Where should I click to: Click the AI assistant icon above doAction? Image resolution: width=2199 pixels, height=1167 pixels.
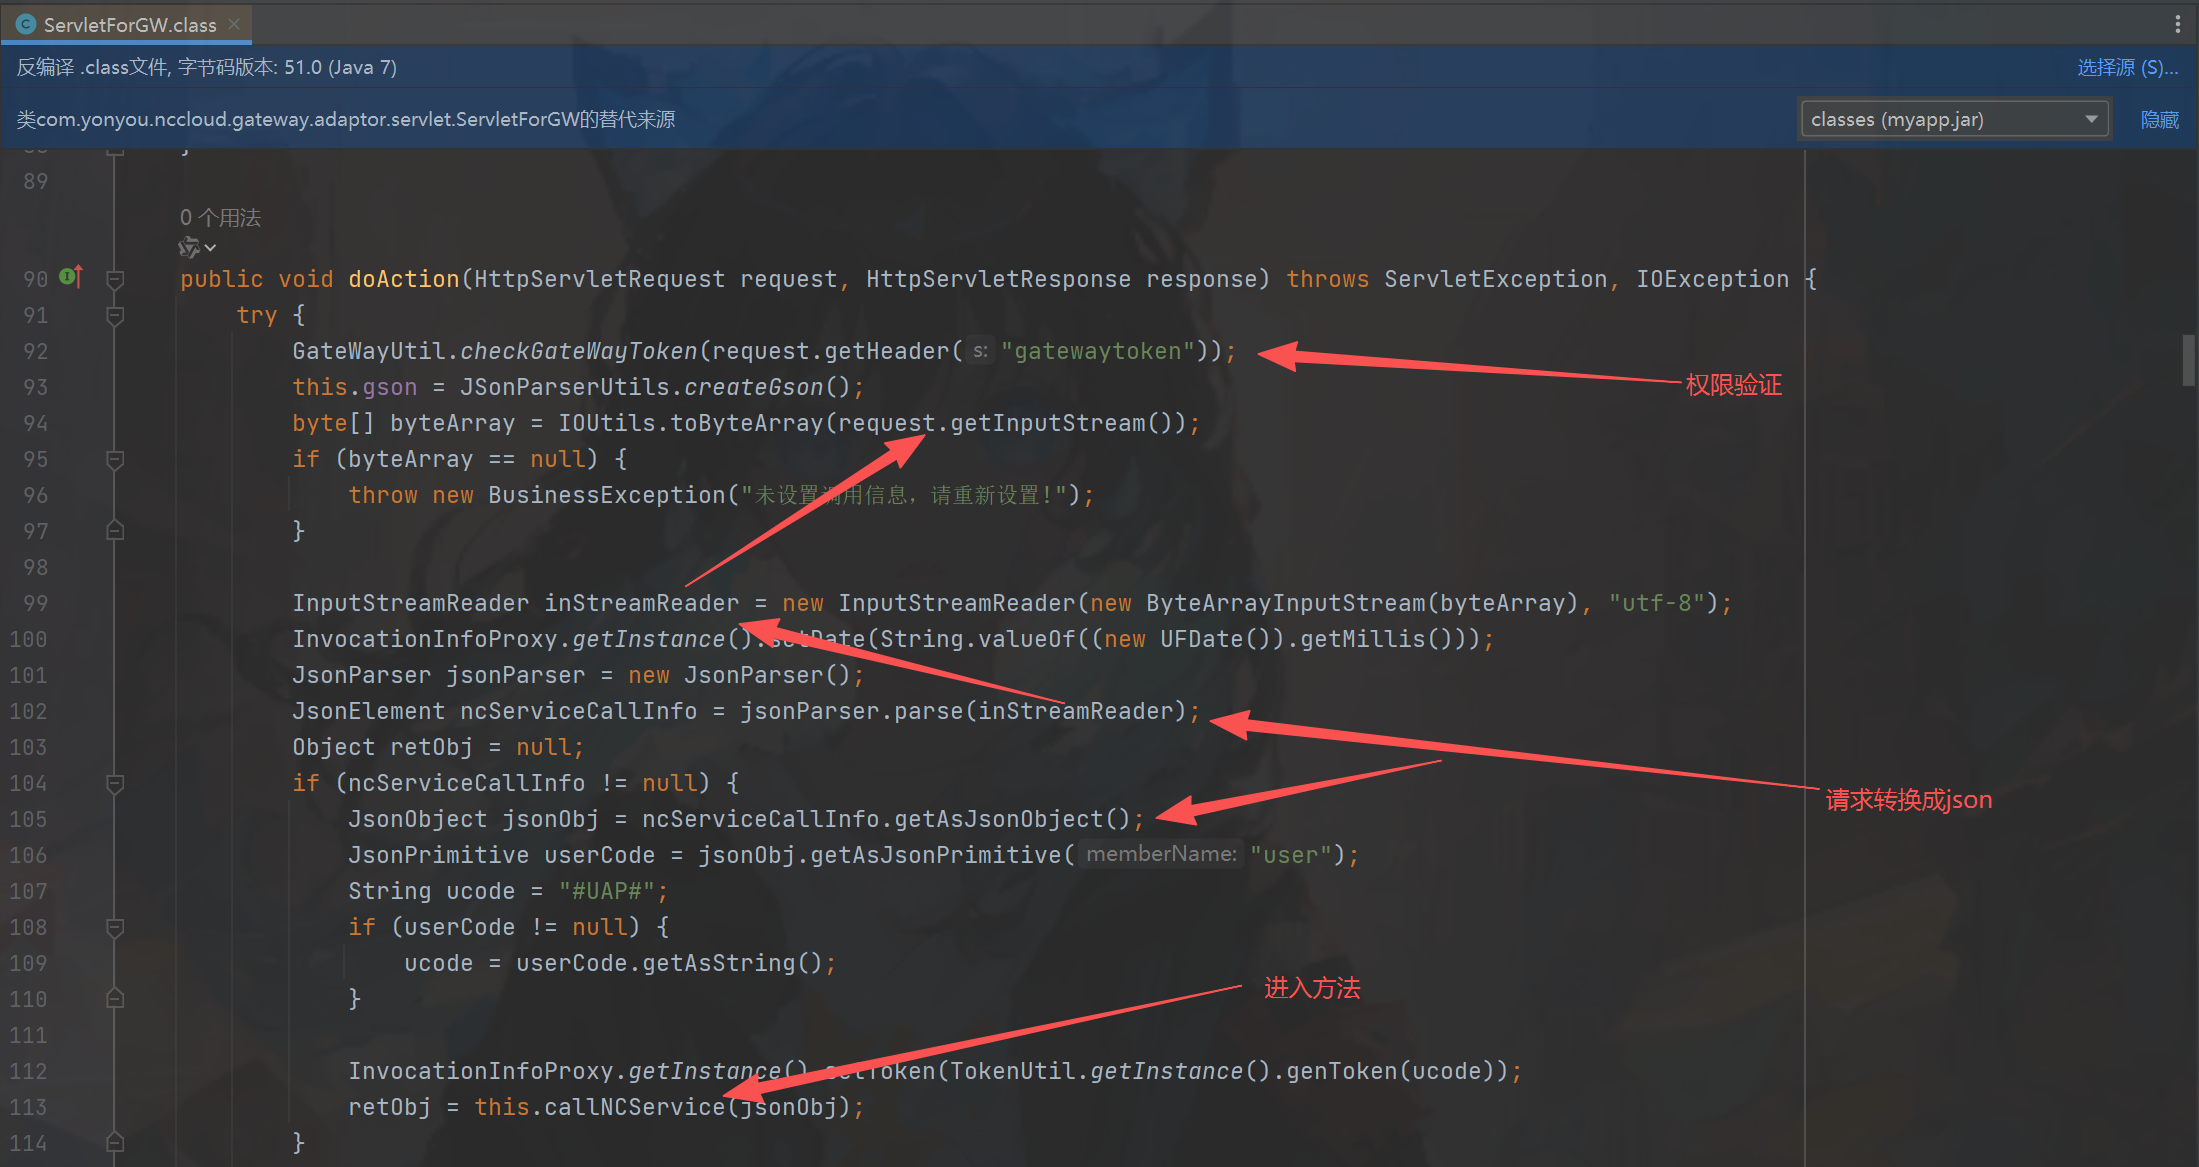pyautogui.click(x=188, y=247)
